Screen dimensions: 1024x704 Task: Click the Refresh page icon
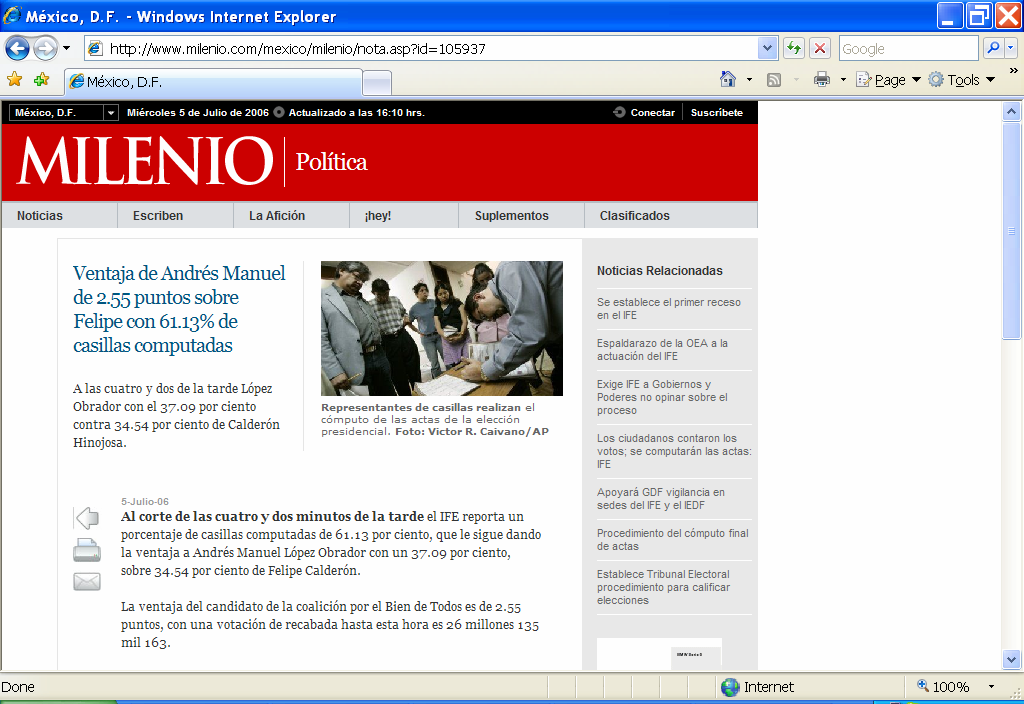click(x=793, y=48)
